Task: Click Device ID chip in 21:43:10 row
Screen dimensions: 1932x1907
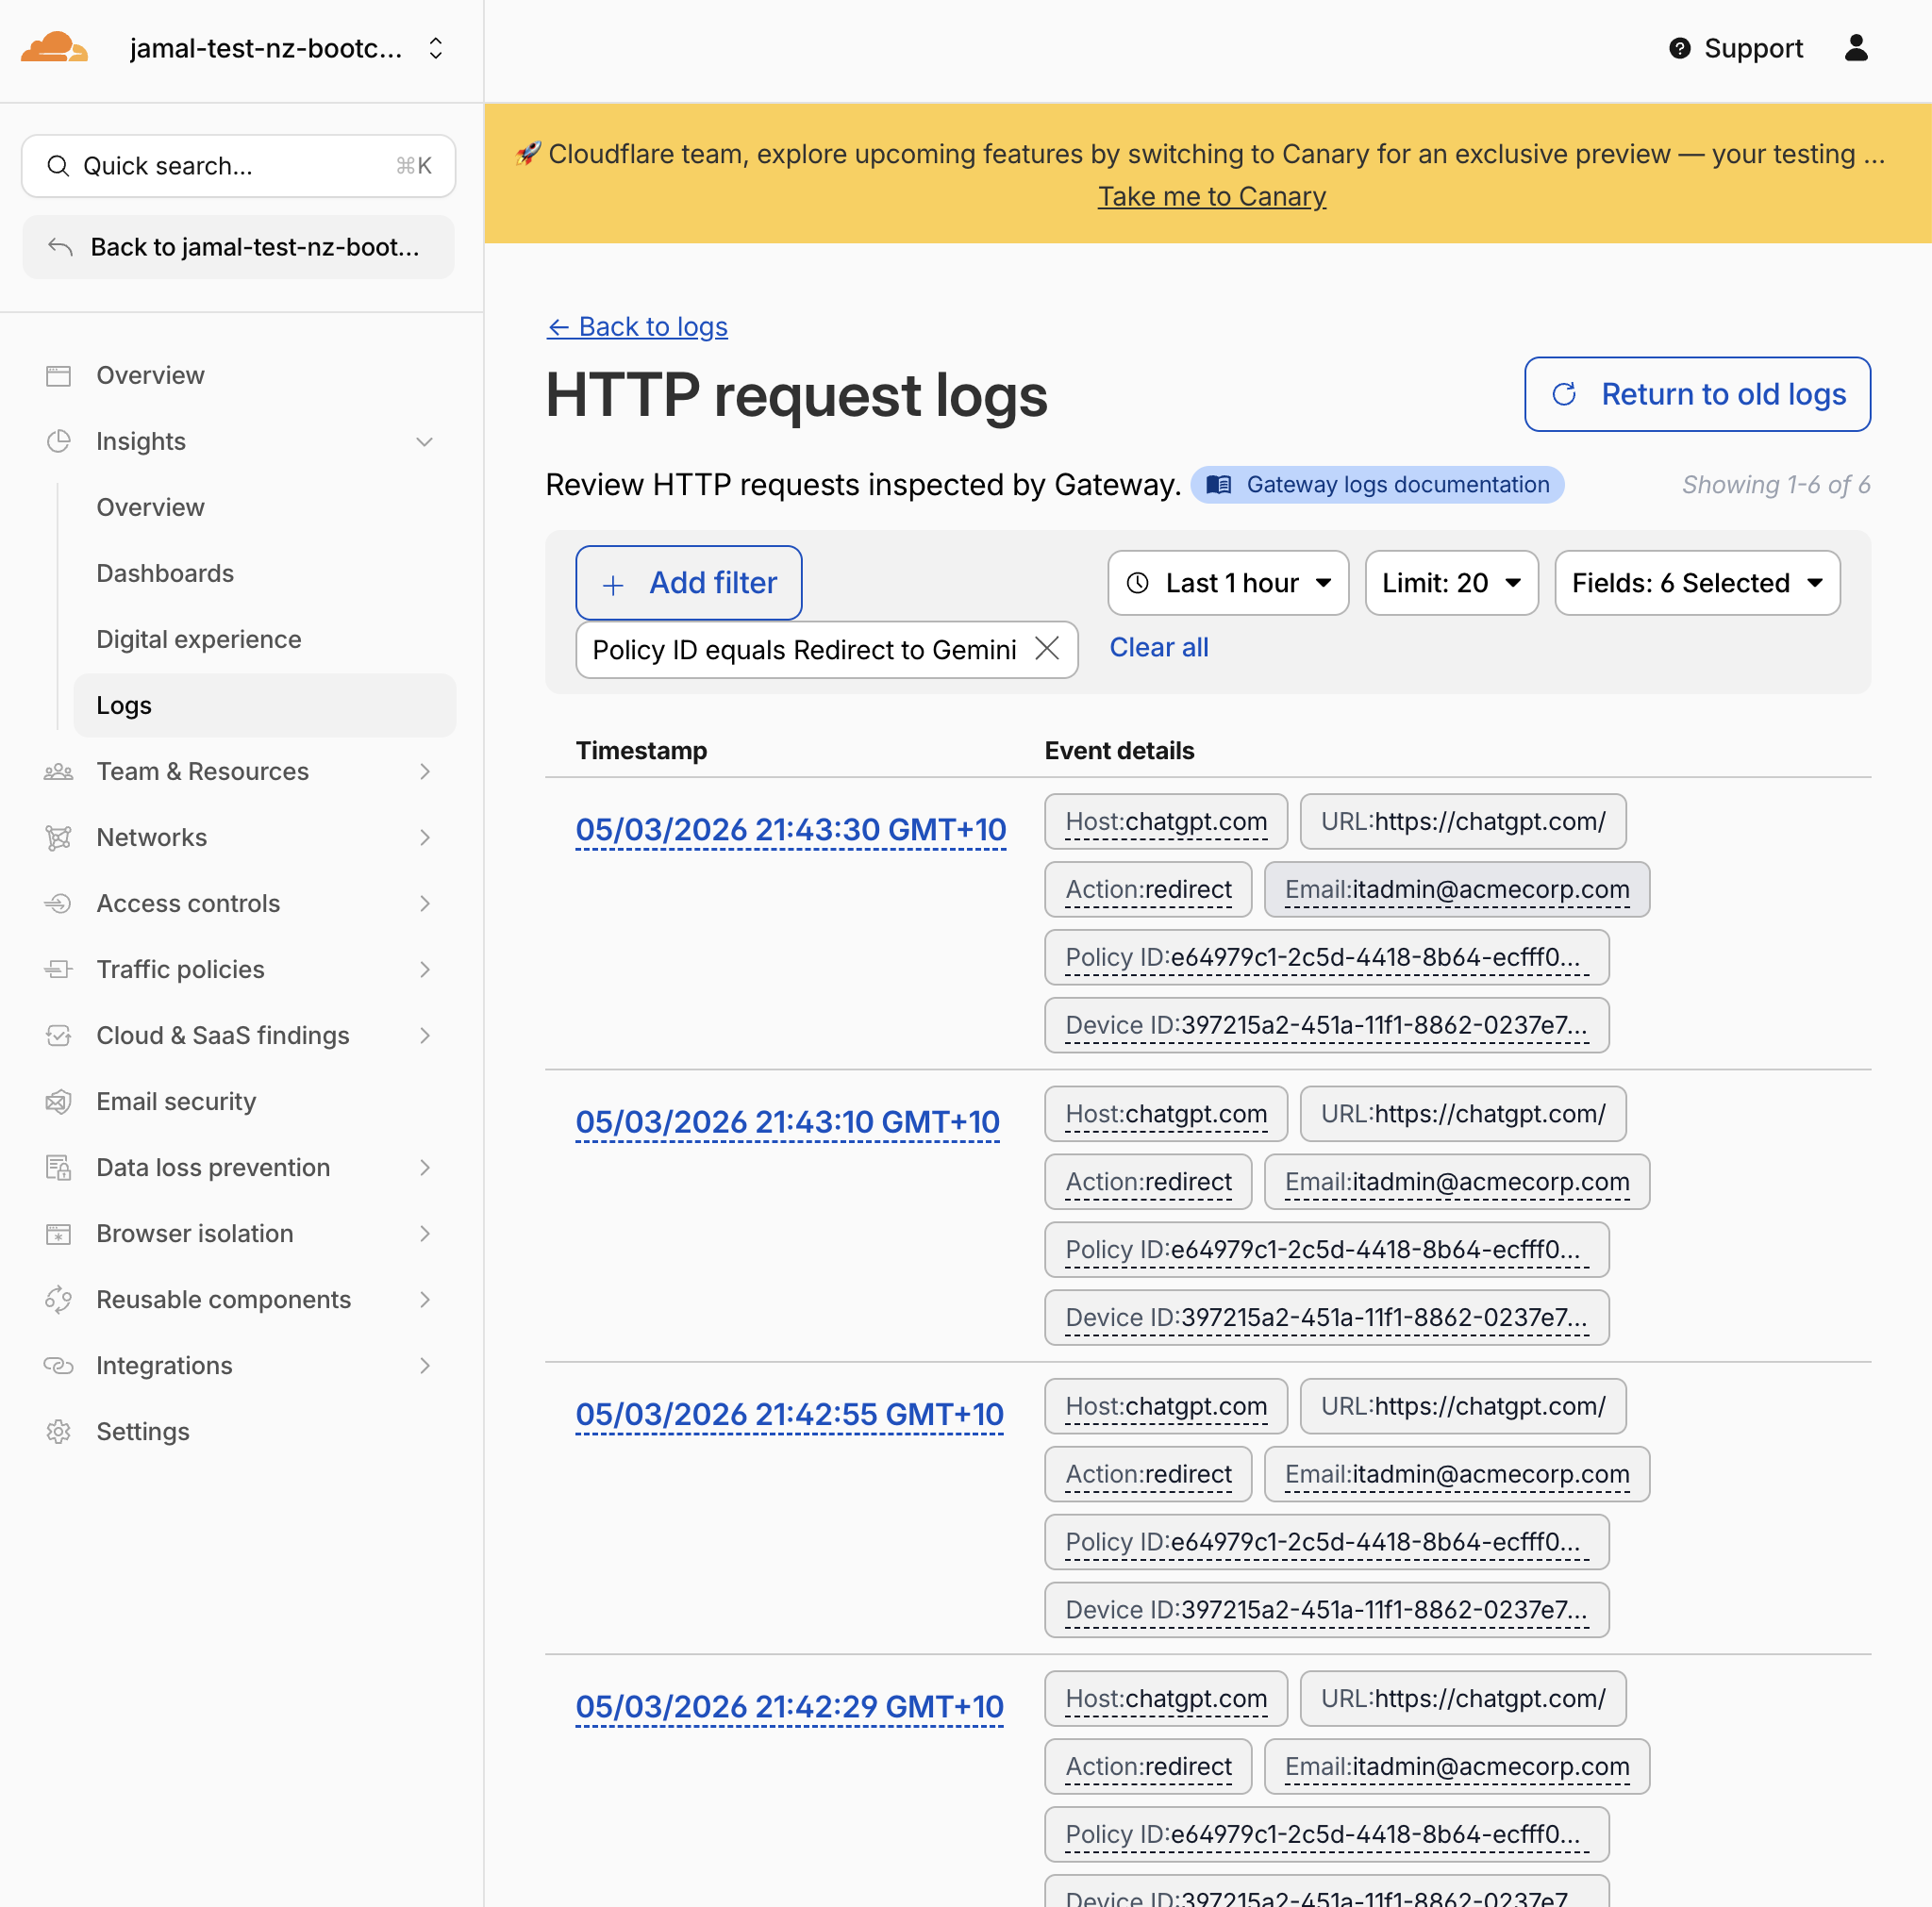Action: pyautogui.click(x=1327, y=1317)
